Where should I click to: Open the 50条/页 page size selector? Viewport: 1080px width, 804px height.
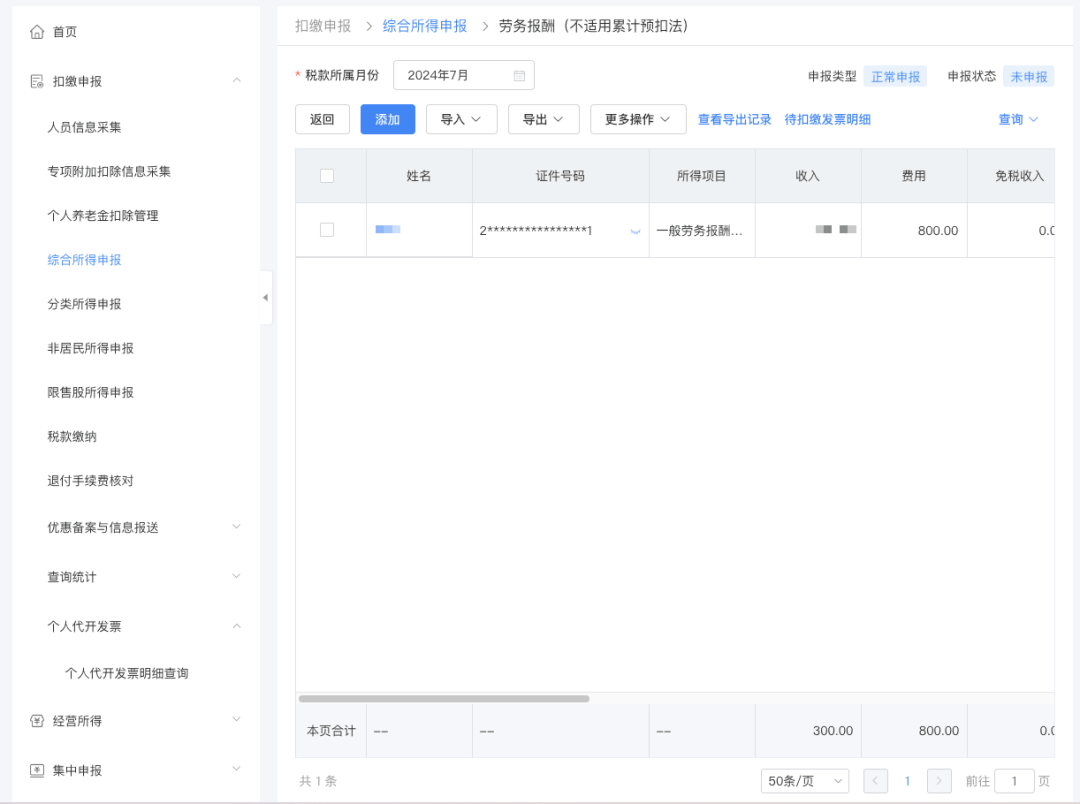804,781
